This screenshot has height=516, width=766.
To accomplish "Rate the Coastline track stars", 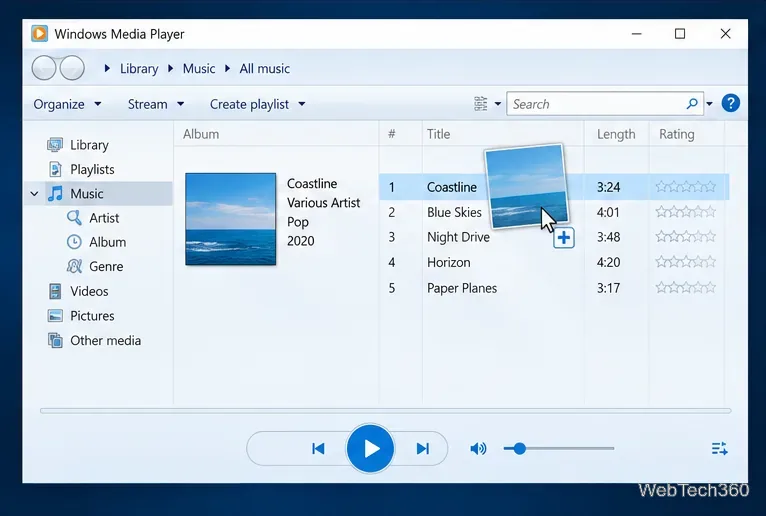I will coord(685,186).
